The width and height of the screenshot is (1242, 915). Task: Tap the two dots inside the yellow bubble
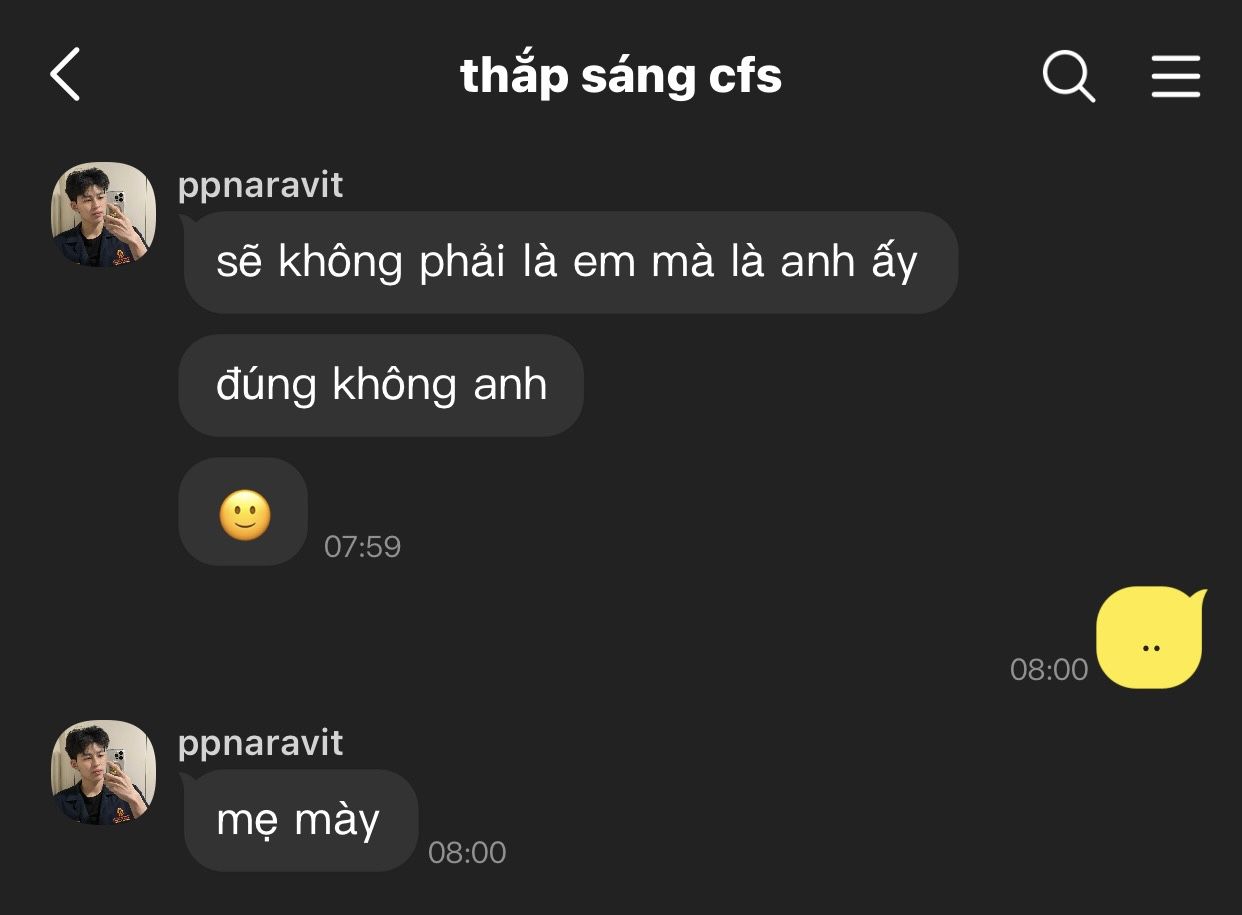[x=1150, y=648]
